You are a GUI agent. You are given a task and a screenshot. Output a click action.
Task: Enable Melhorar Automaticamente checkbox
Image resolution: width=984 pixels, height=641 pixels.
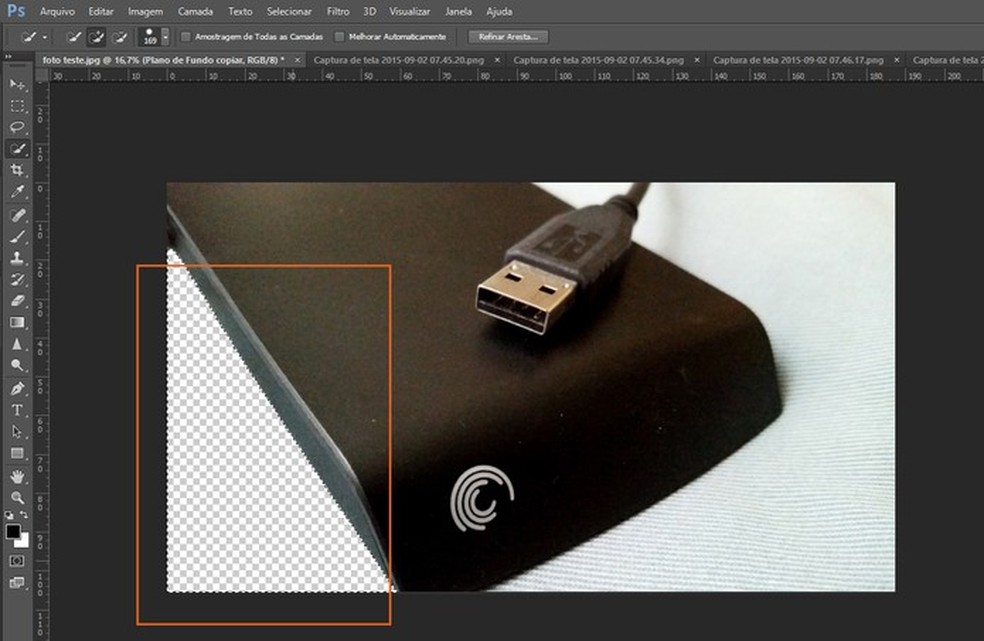click(x=340, y=37)
